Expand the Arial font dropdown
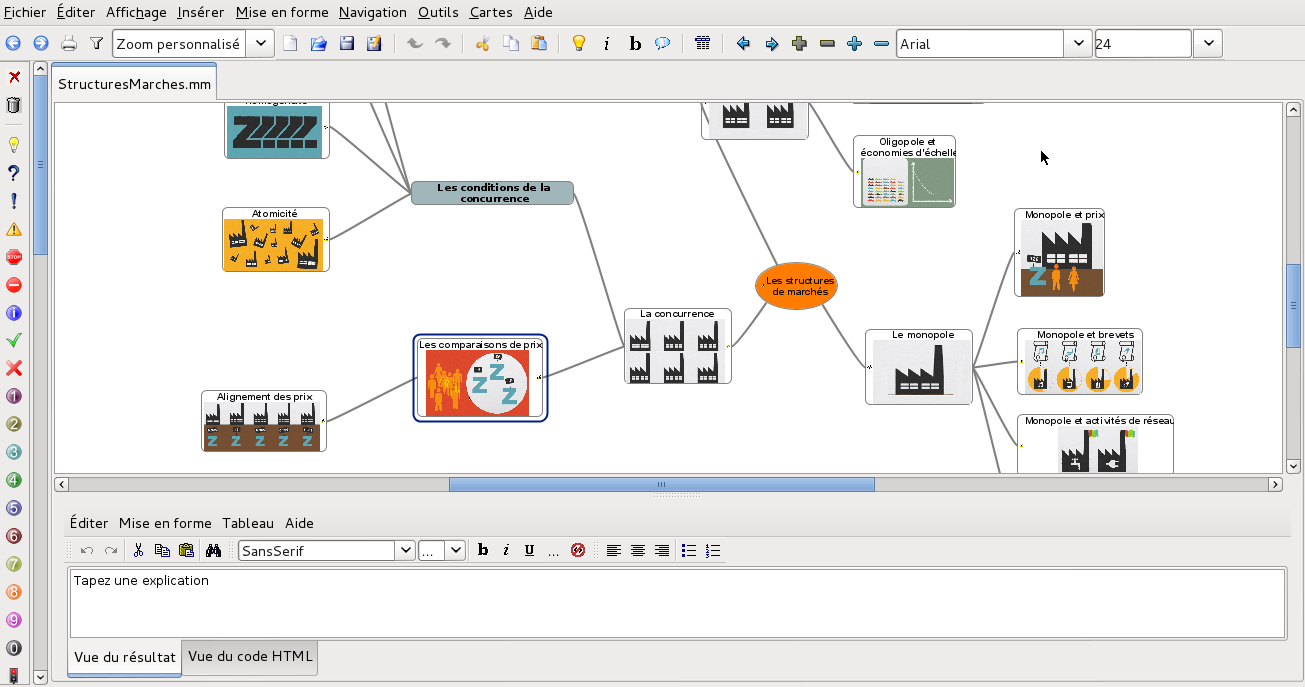The width and height of the screenshot is (1305, 687). [1078, 43]
